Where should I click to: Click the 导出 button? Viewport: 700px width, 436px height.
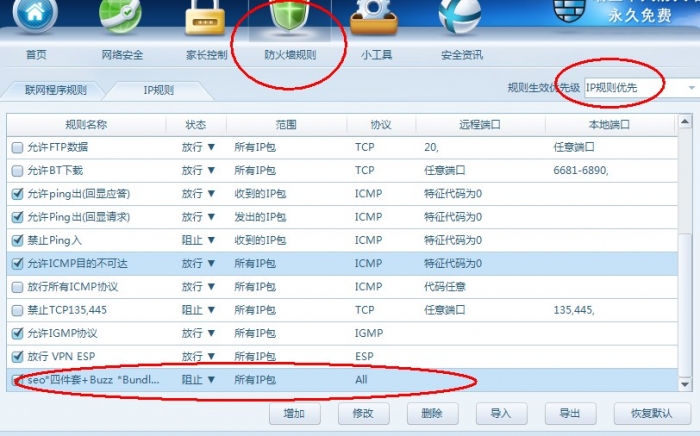[x=570, y=414]
